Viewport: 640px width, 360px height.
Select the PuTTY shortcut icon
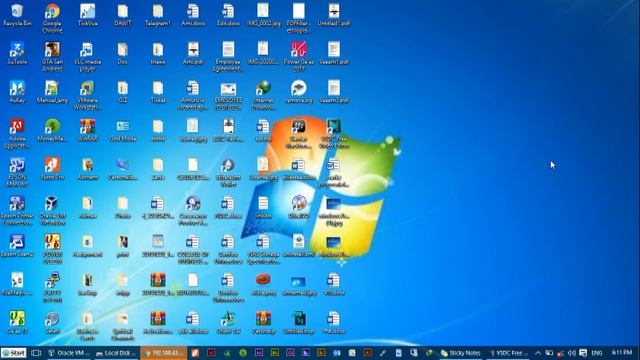coord(52,287)
